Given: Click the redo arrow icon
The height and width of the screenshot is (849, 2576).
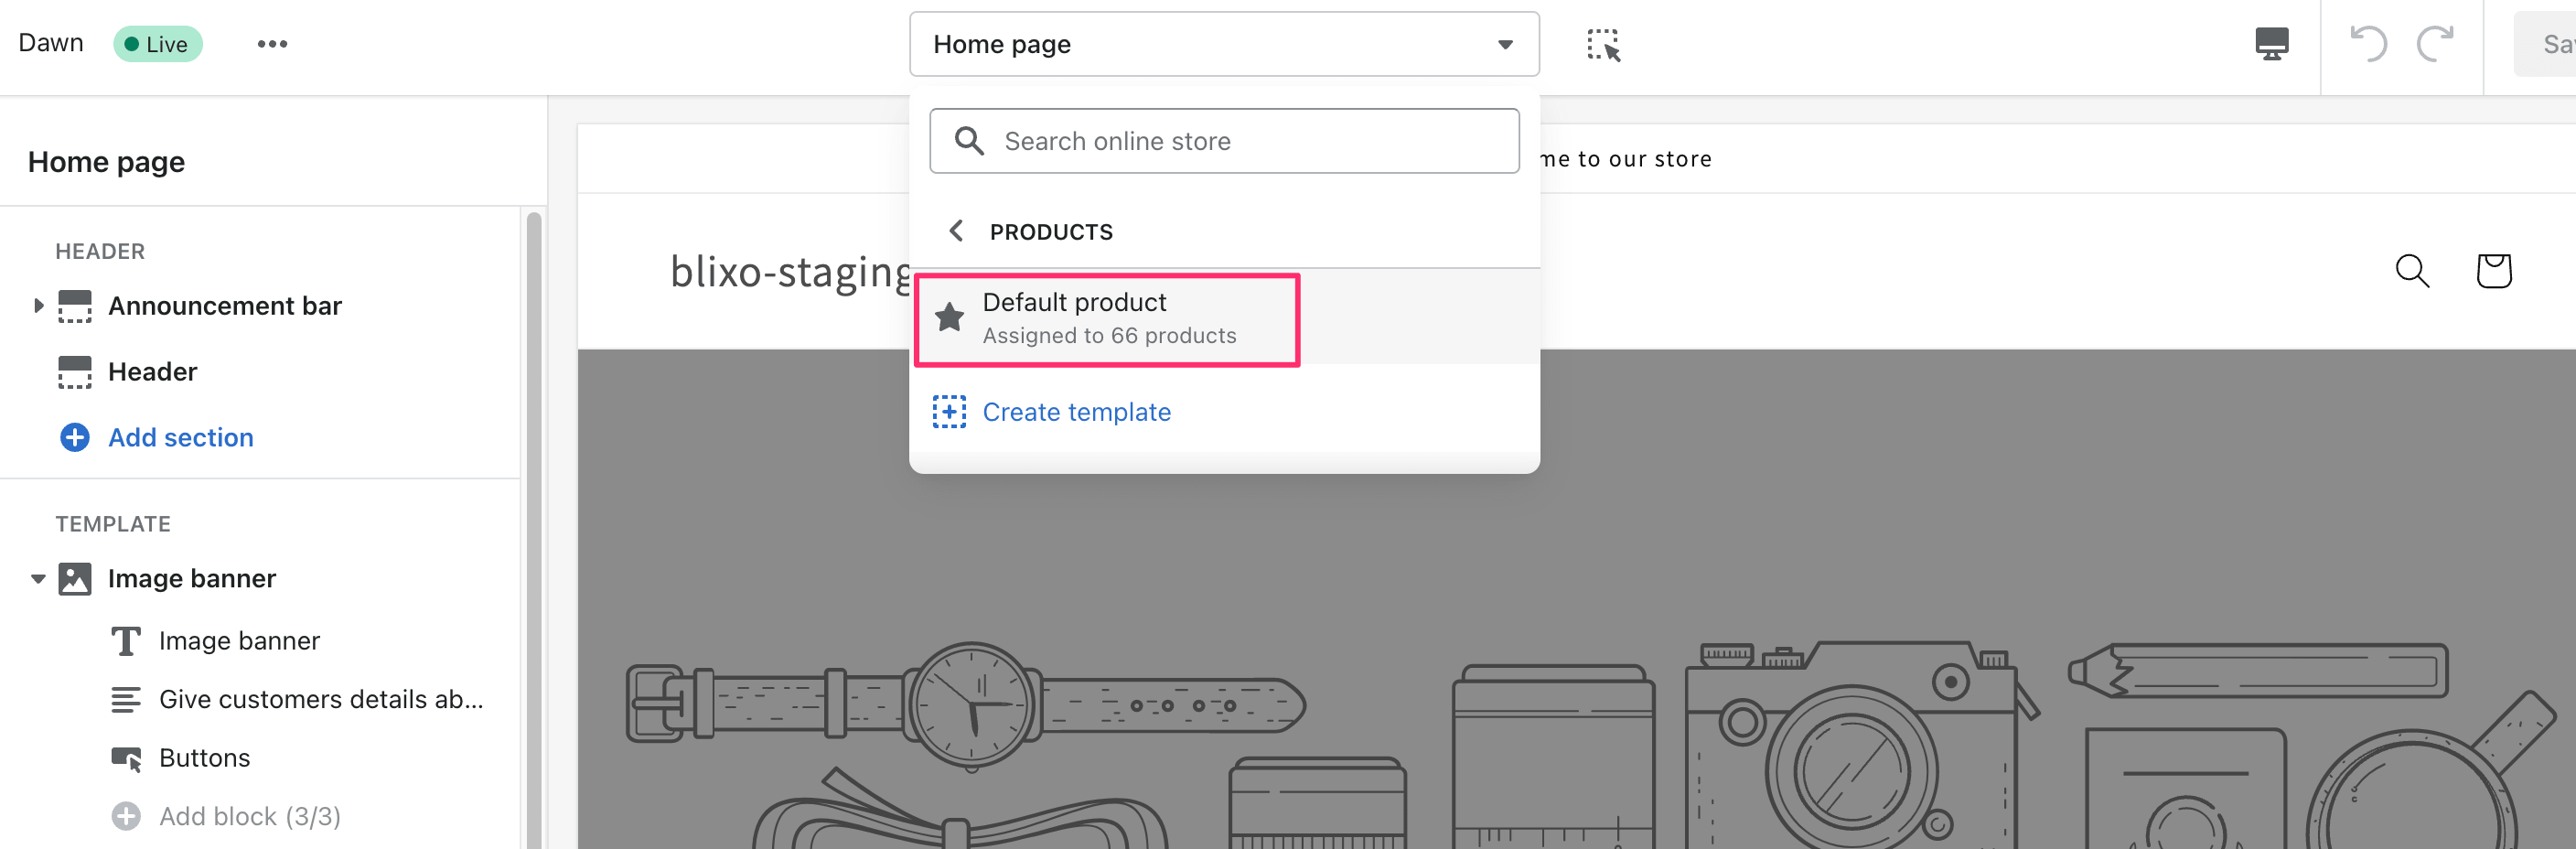Looking at the screenshot, I should (2435, 44).
